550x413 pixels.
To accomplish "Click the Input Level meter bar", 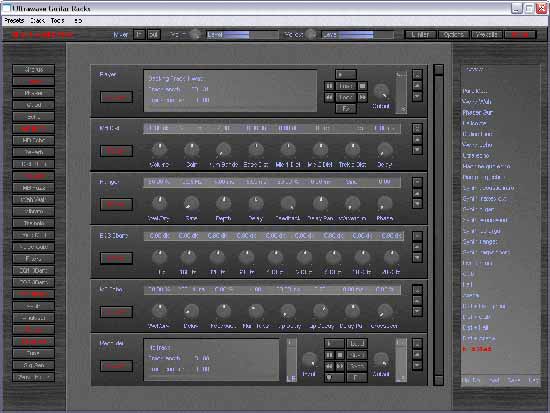I will [242, 34].
